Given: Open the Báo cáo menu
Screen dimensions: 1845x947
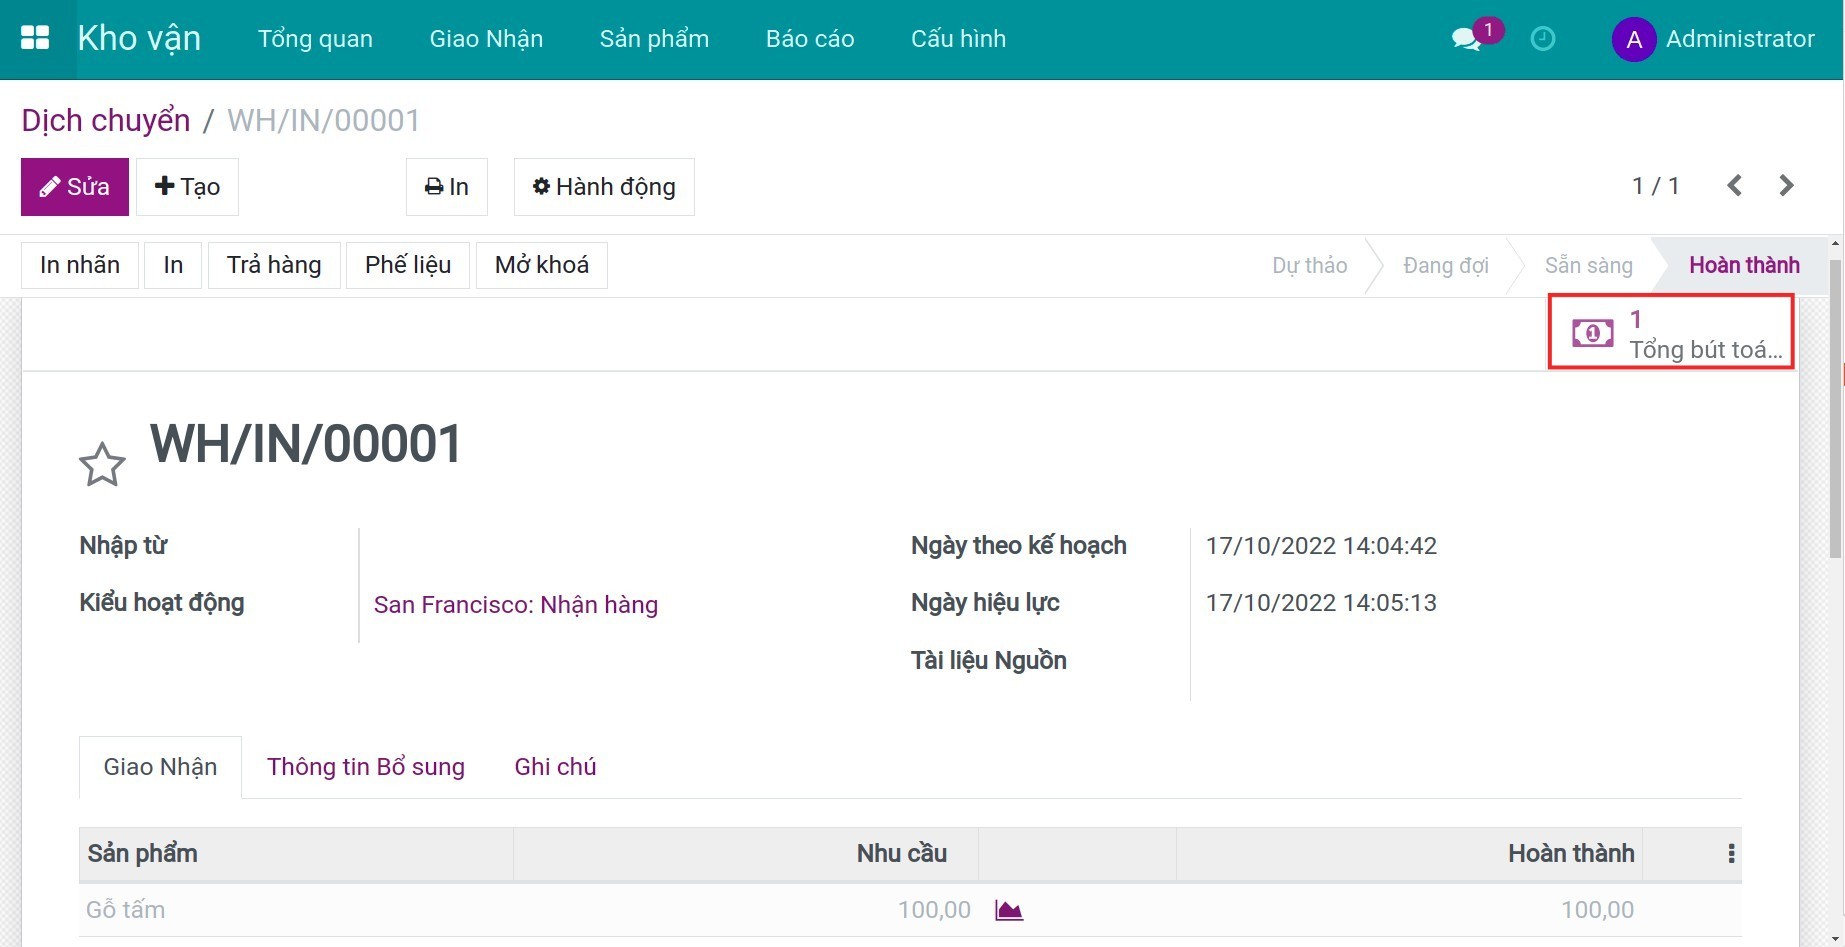Looking at the screenshot, I should coord(809,39).
